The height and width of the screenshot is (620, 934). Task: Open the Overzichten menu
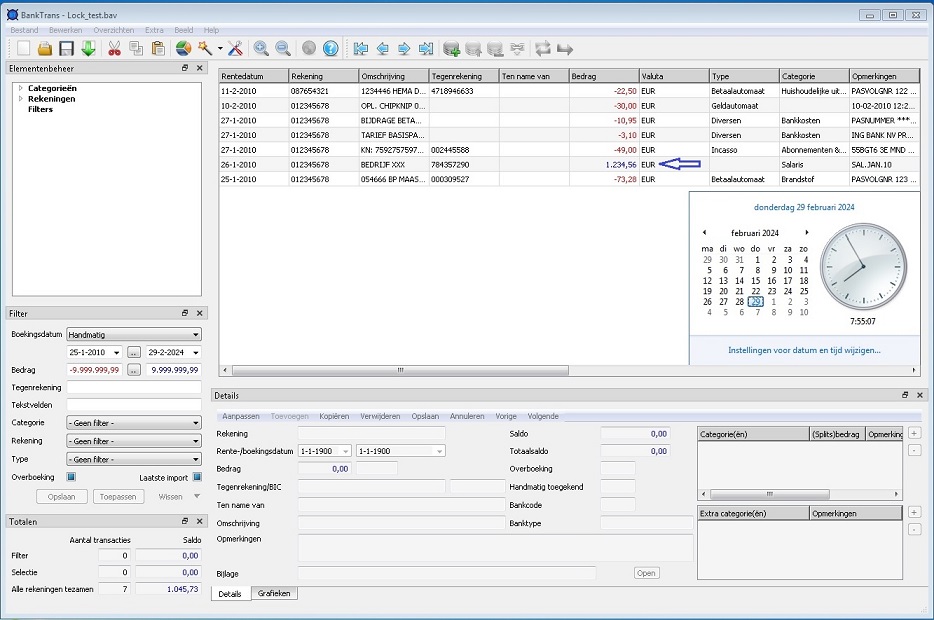pyautogui.click(x=114, y=31)
